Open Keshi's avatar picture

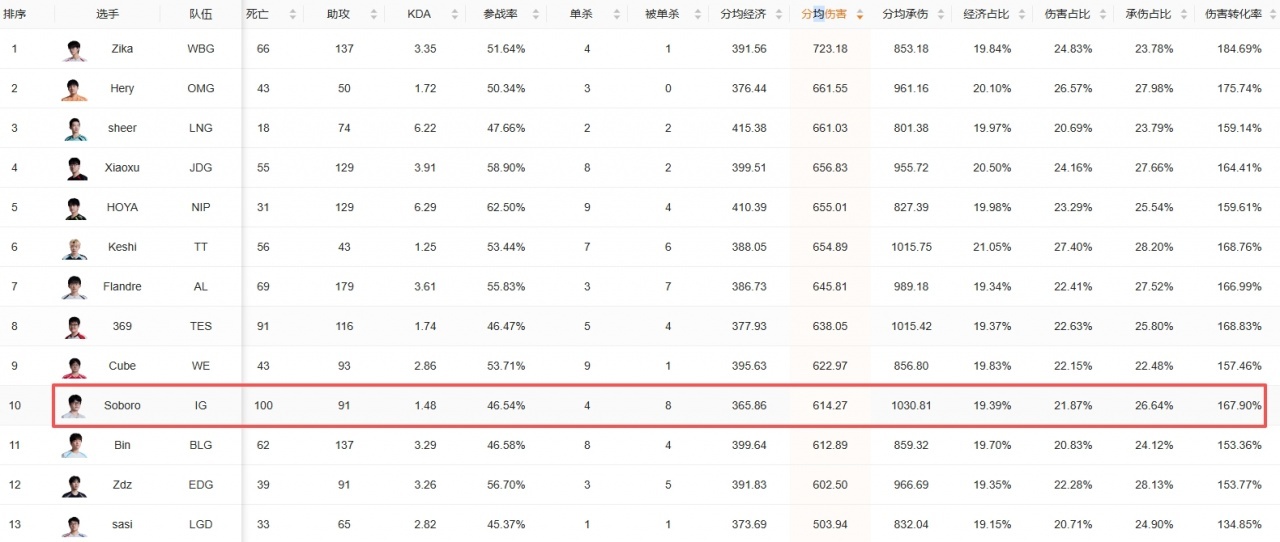point(74,247)
